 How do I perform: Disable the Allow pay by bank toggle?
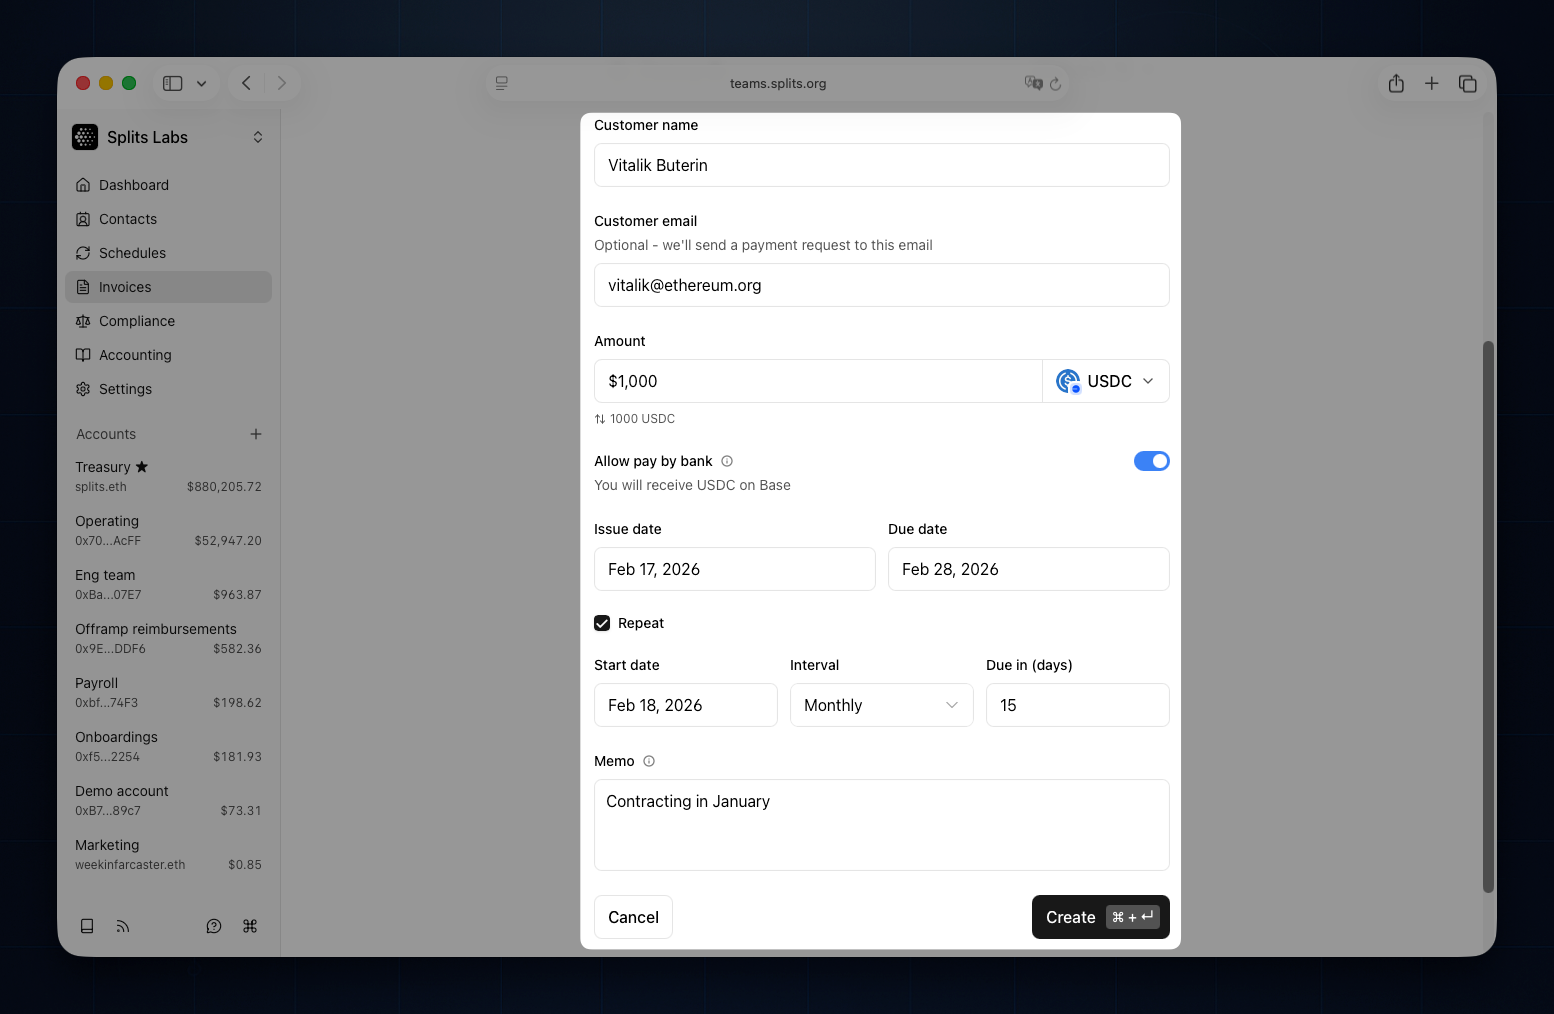click(1151, 461)
